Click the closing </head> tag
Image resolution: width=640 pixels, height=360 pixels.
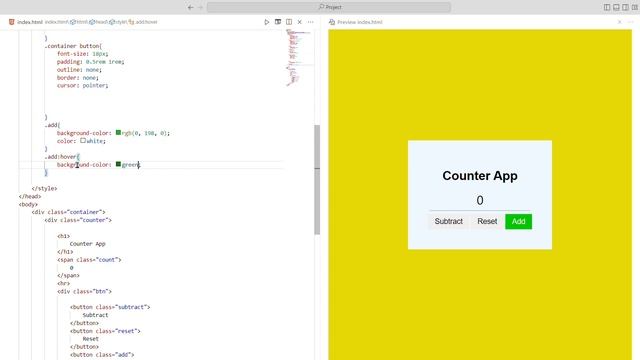click(x=30, y=196)
